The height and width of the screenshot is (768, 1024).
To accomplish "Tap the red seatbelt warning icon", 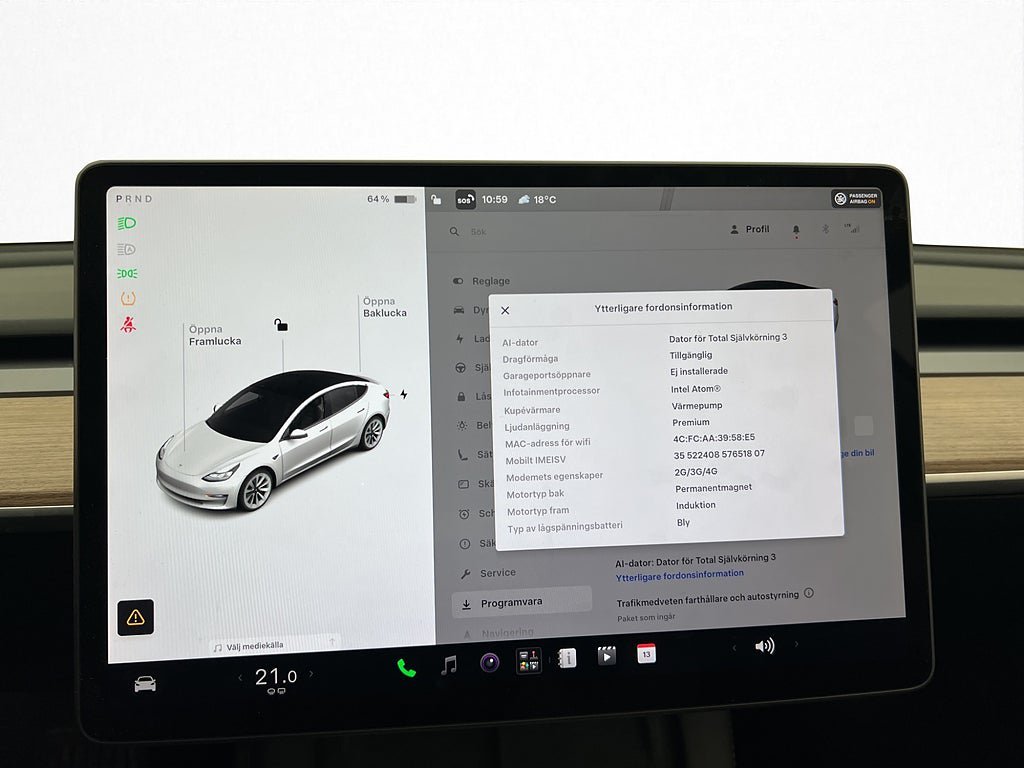I will (x=128, y=324).
